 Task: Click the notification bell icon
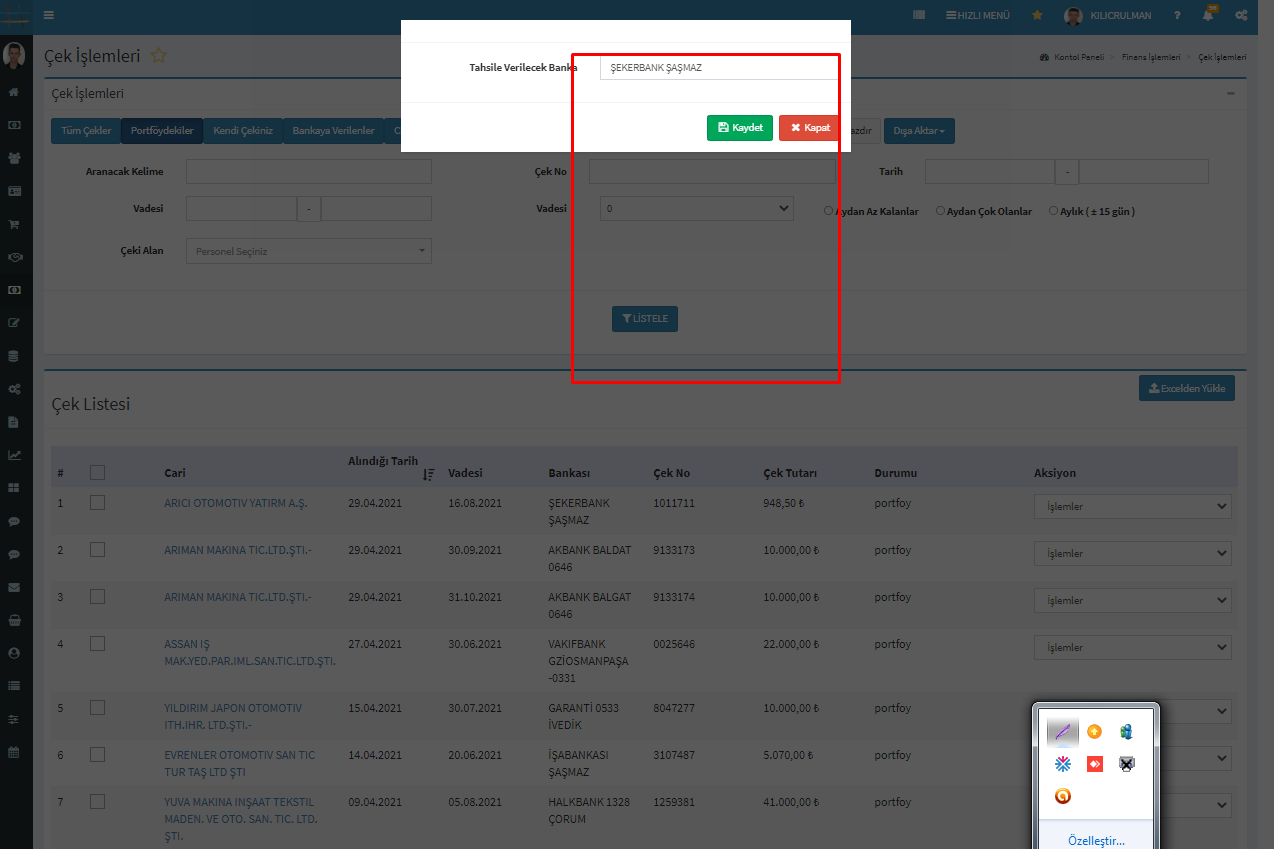coord(1209,16)
